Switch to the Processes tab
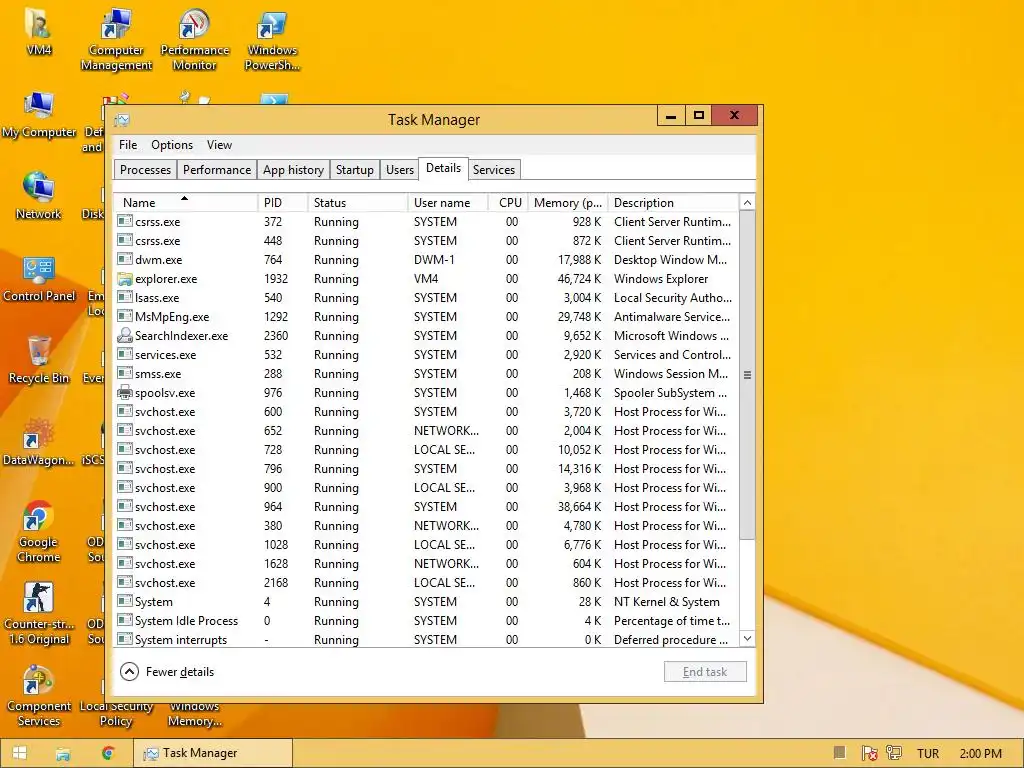The width and height of the screenshot is (1024, 768). pos(145,170)
